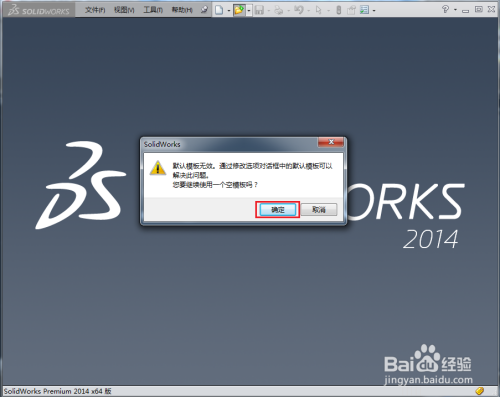Click the Select cursor tool icon
Viewport: 500px width, 397px height.
pos(319,10)
